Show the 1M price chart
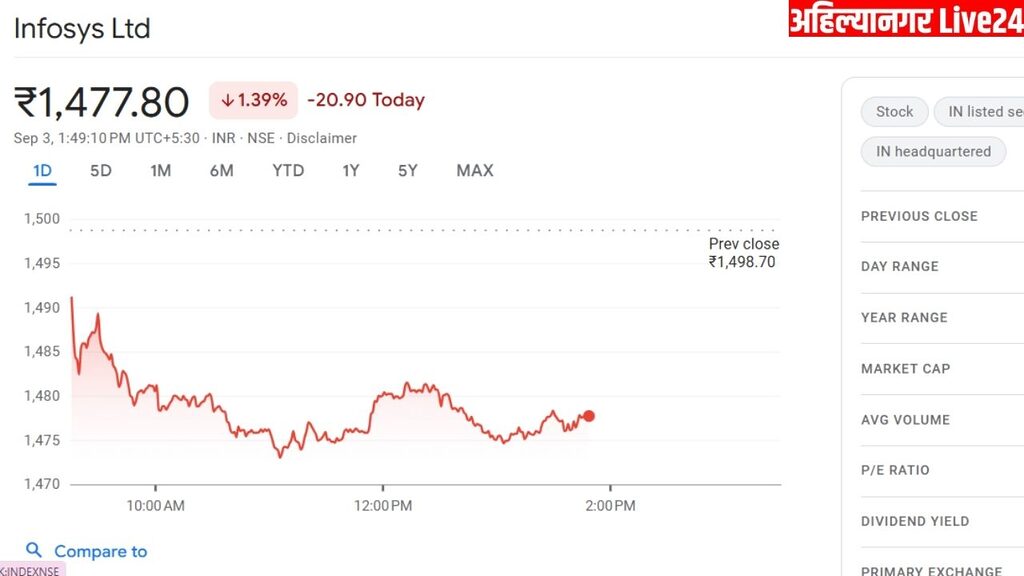The height and width of the screenshot is (576, 1024). pyautogui.click(x=160, y=171)
